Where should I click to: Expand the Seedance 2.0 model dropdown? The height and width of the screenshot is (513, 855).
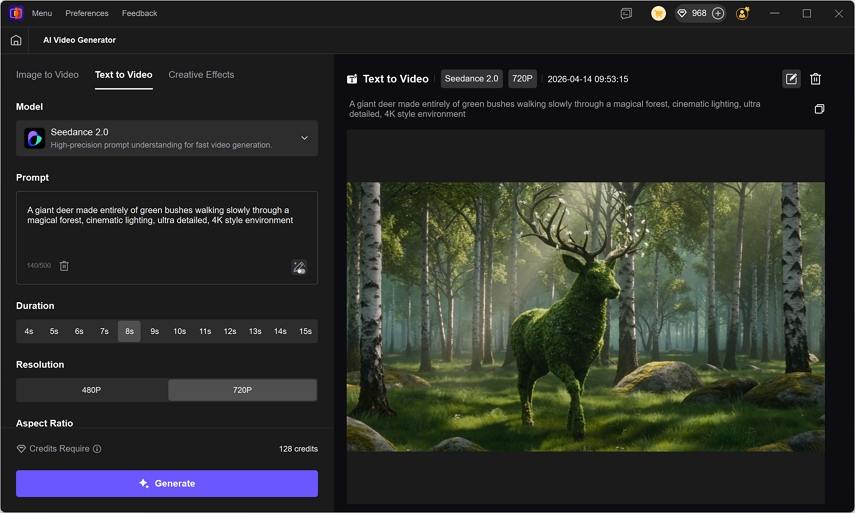tap(304, 138)
